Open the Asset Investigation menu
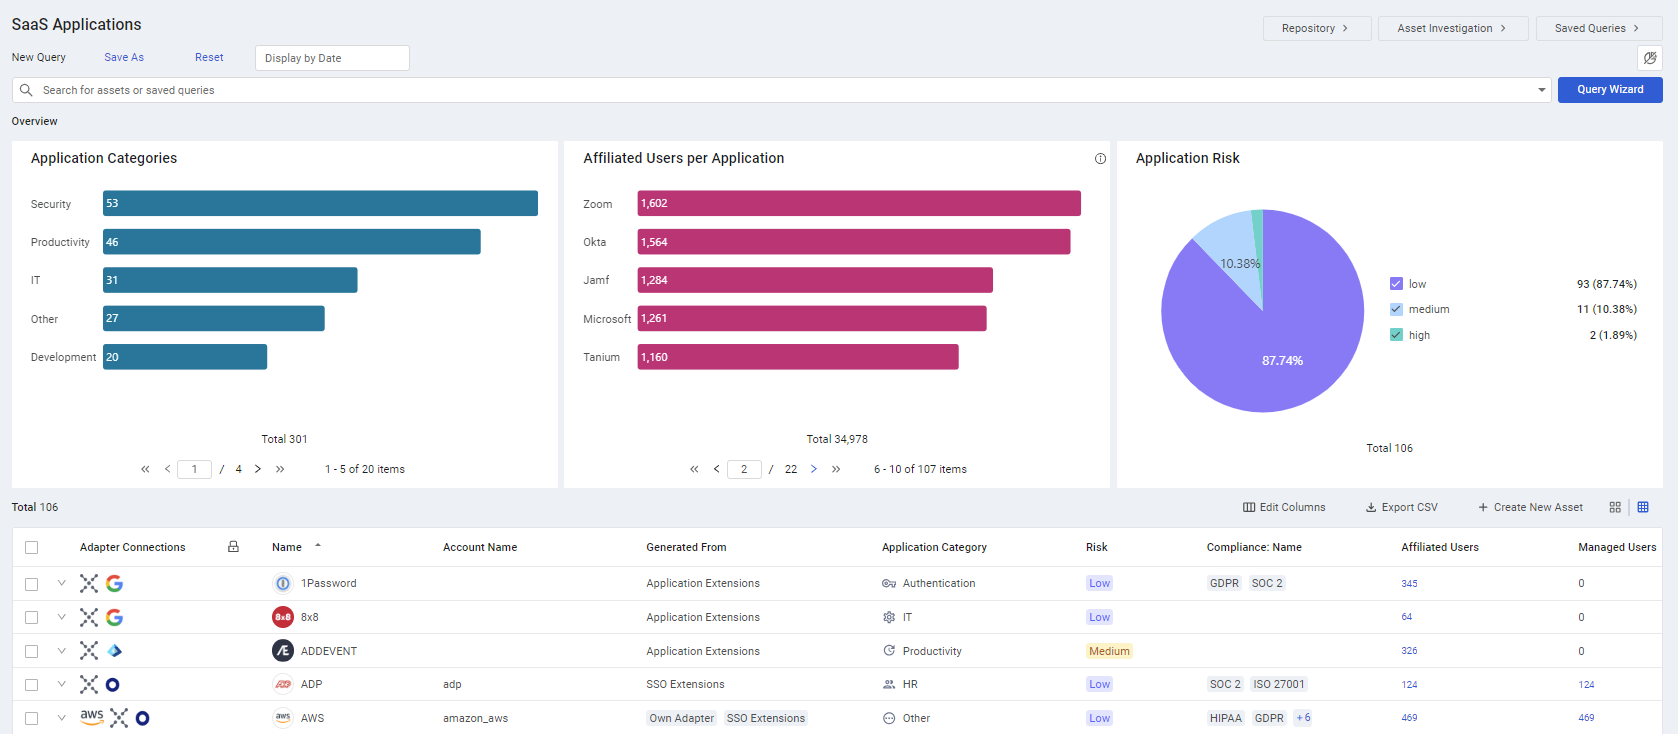Image resolution: width=1678 pixels, height=734 pixels. click(1453, 28)
